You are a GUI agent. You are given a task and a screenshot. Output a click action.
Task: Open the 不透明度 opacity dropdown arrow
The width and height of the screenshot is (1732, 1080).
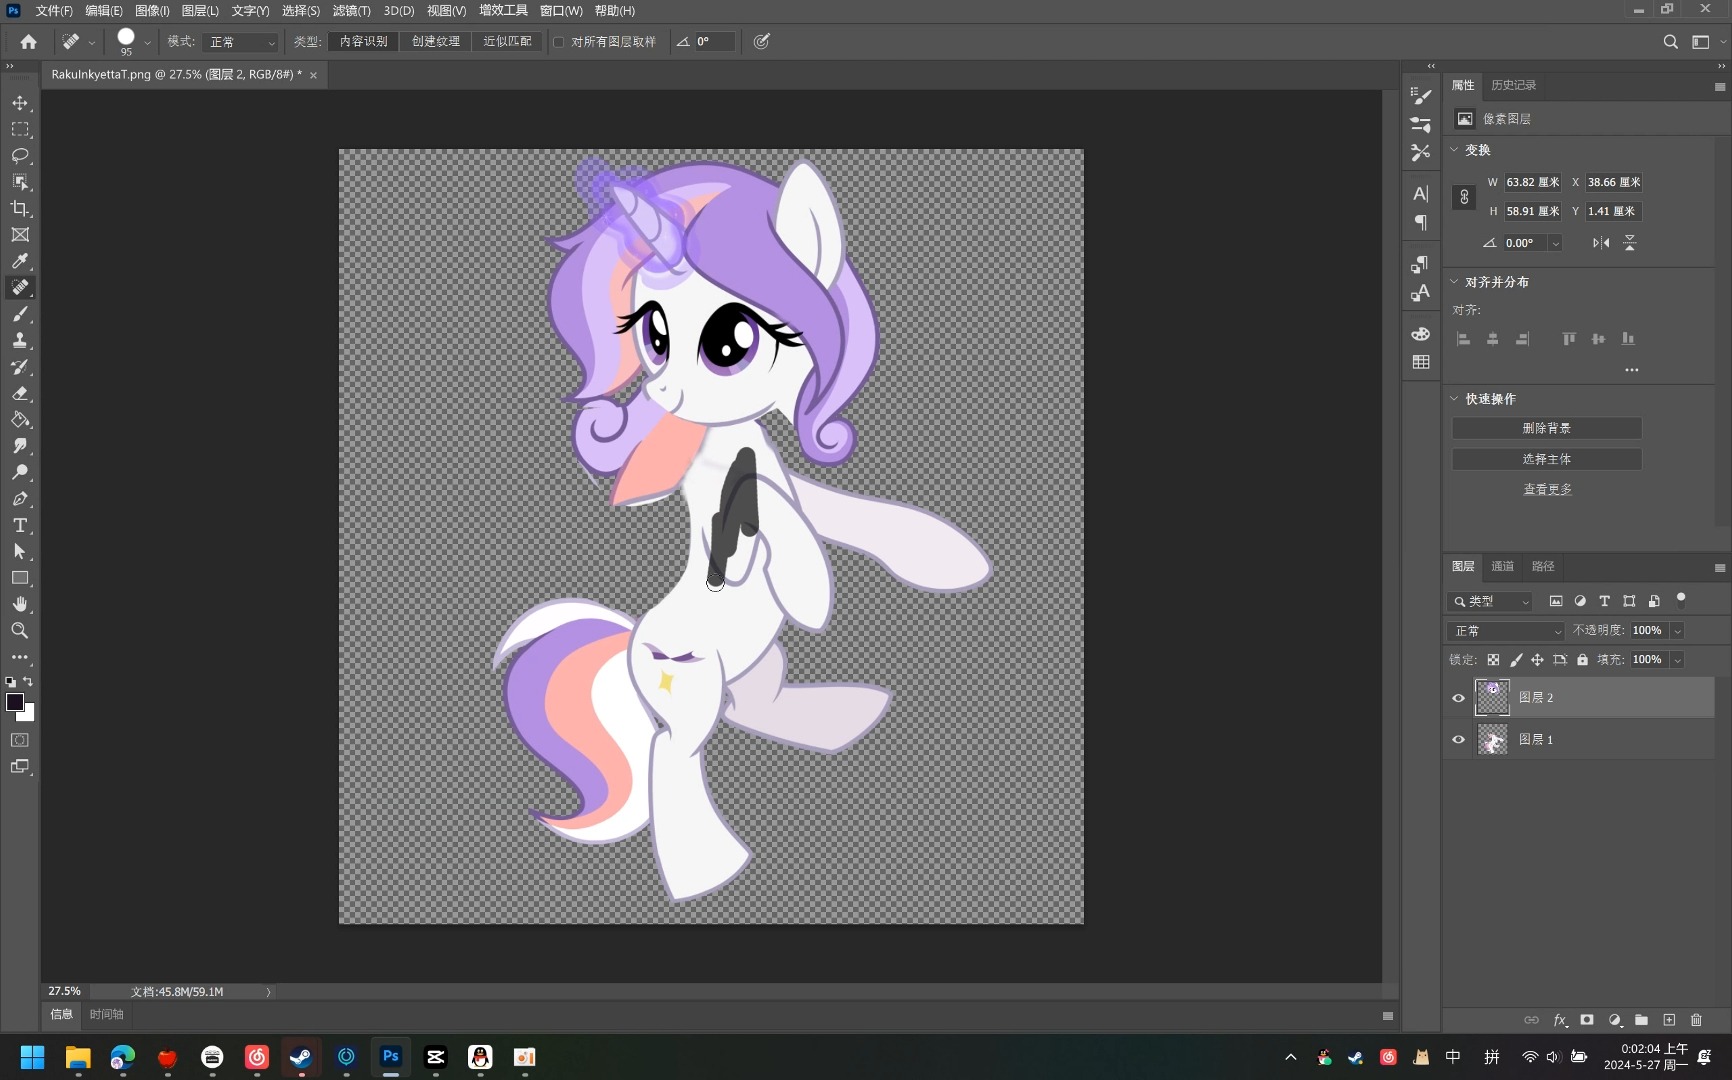point(1677,631)
